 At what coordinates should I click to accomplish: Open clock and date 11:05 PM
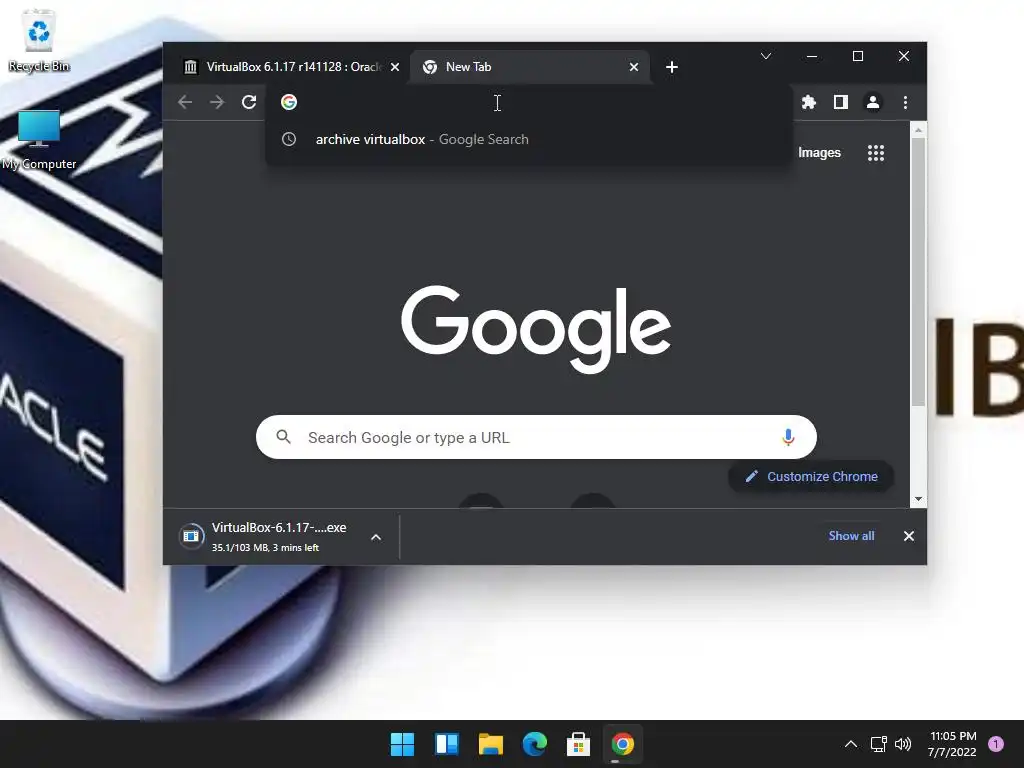pos(952,744)
